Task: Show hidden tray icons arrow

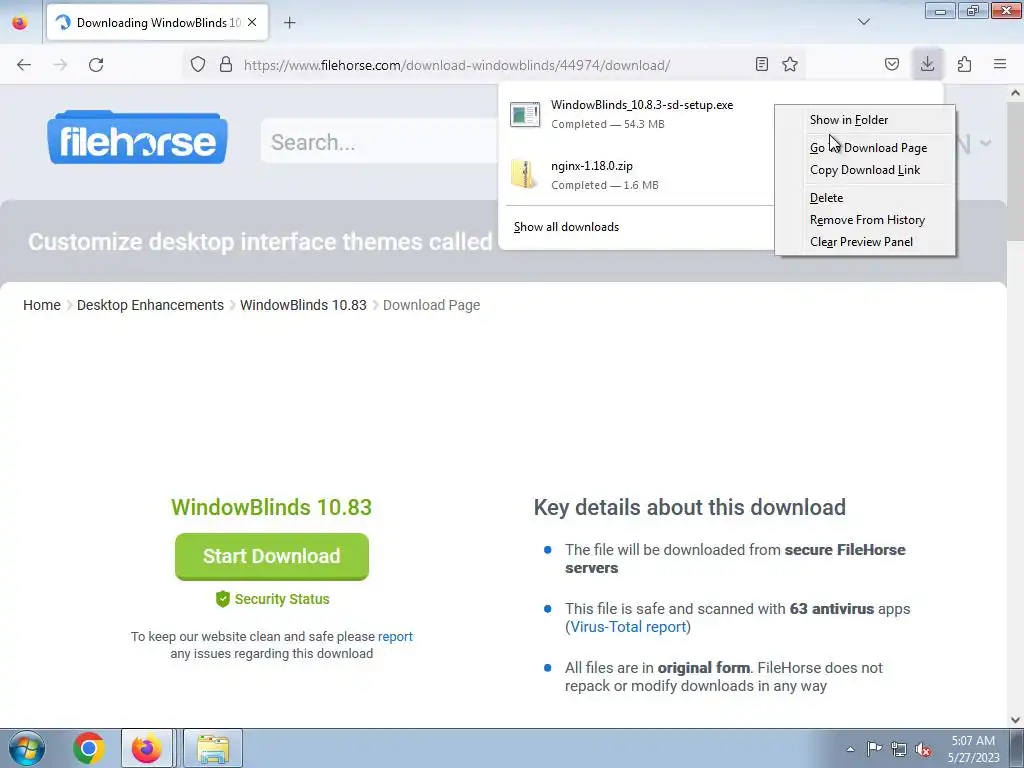Action: coord(850,749)
